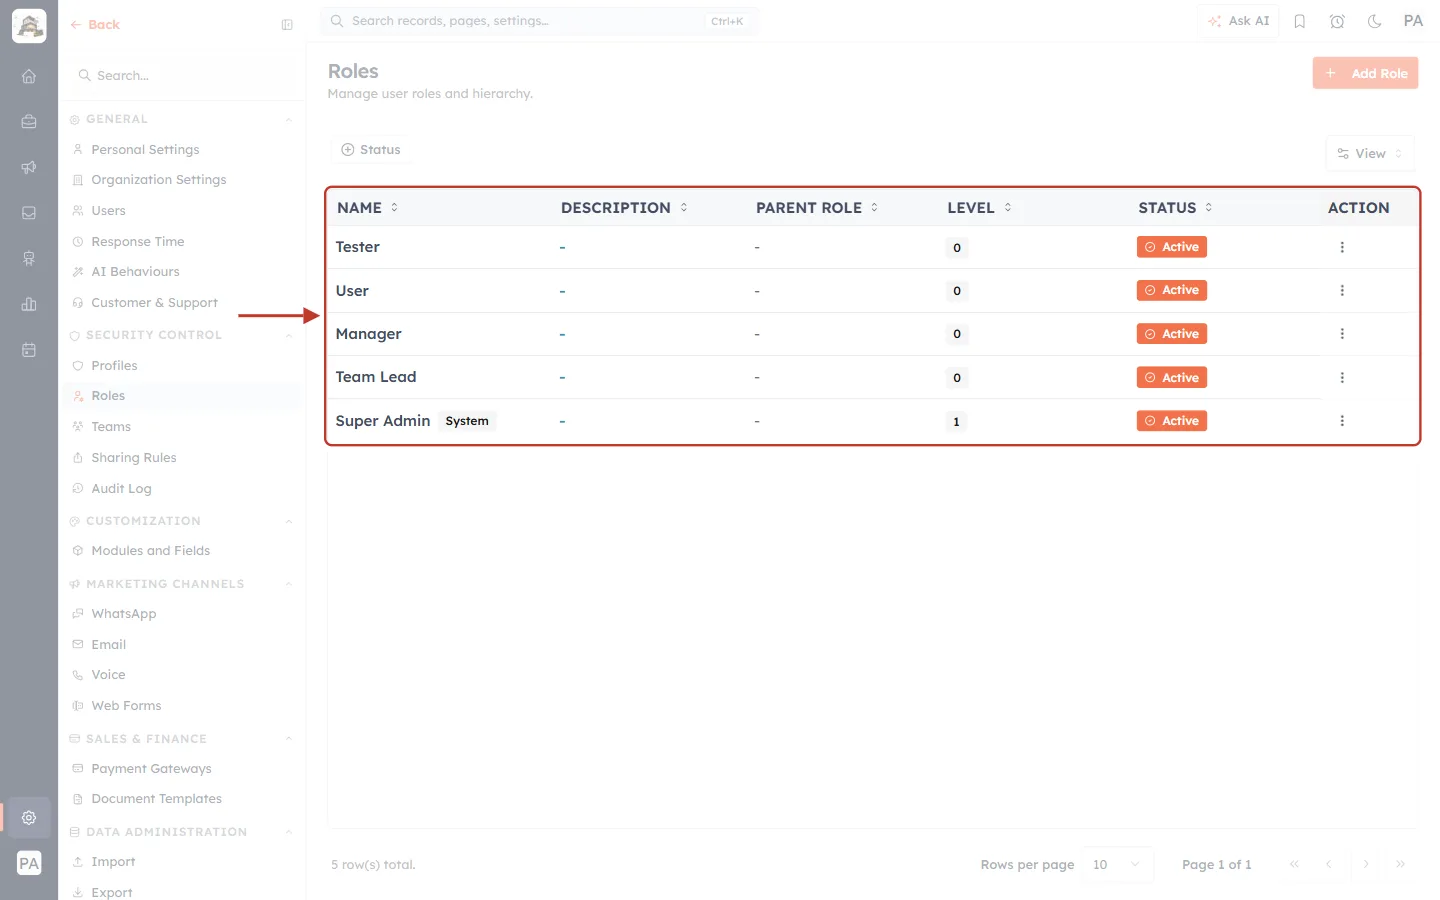Focus the global search records field
The height and width of the screenshot is (900, 1440).
pos(540,21)
